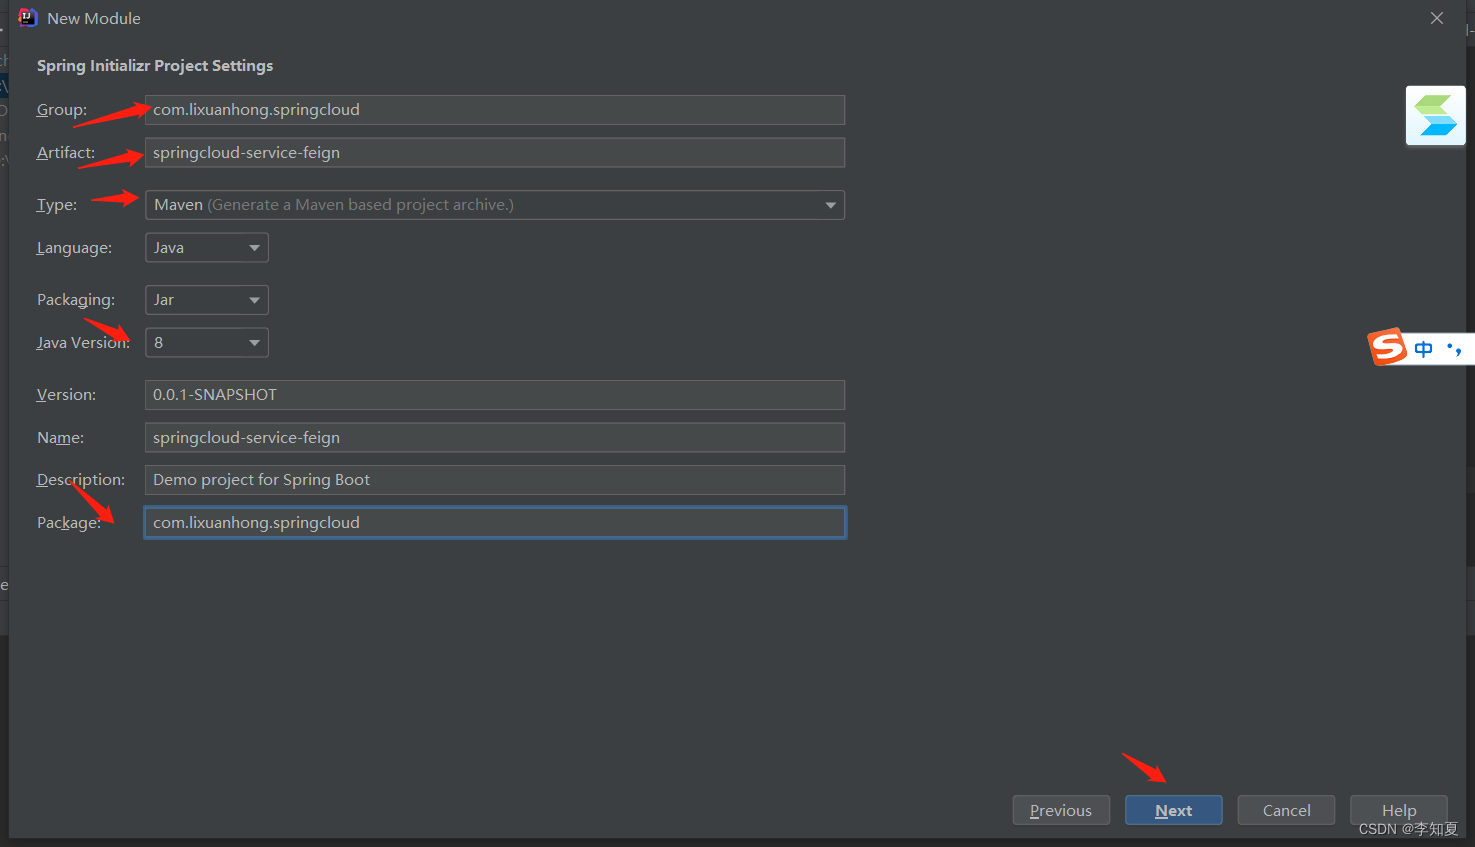Click the Description label
1475x847 pixels.
pyautogui.click(x=81, y=480)
